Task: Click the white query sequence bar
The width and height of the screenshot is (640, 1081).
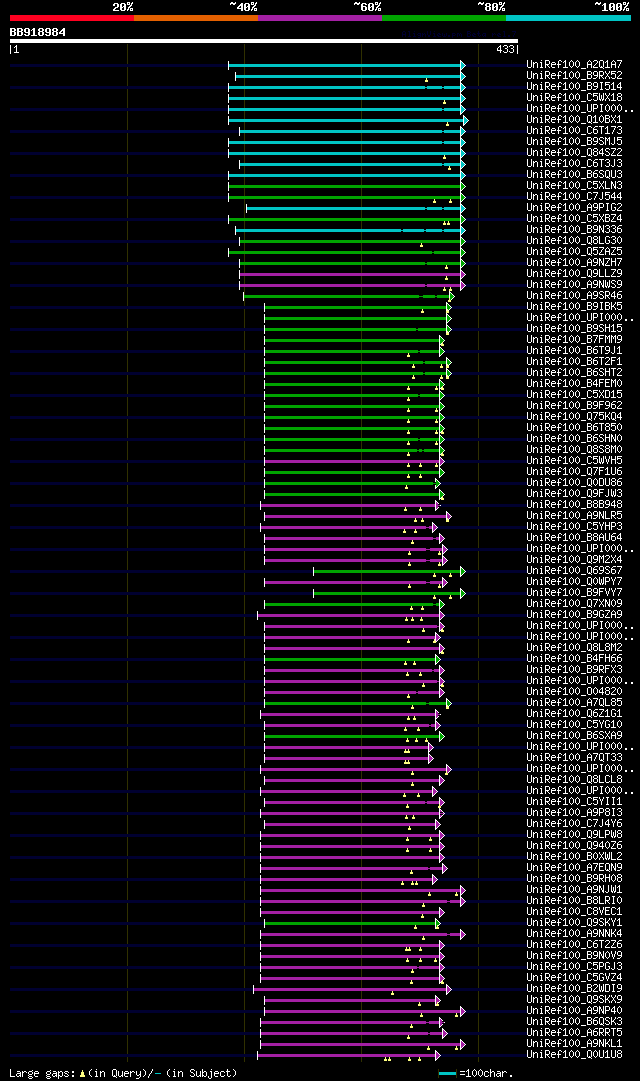Action: pyautogui.click(x=263, y=41)
